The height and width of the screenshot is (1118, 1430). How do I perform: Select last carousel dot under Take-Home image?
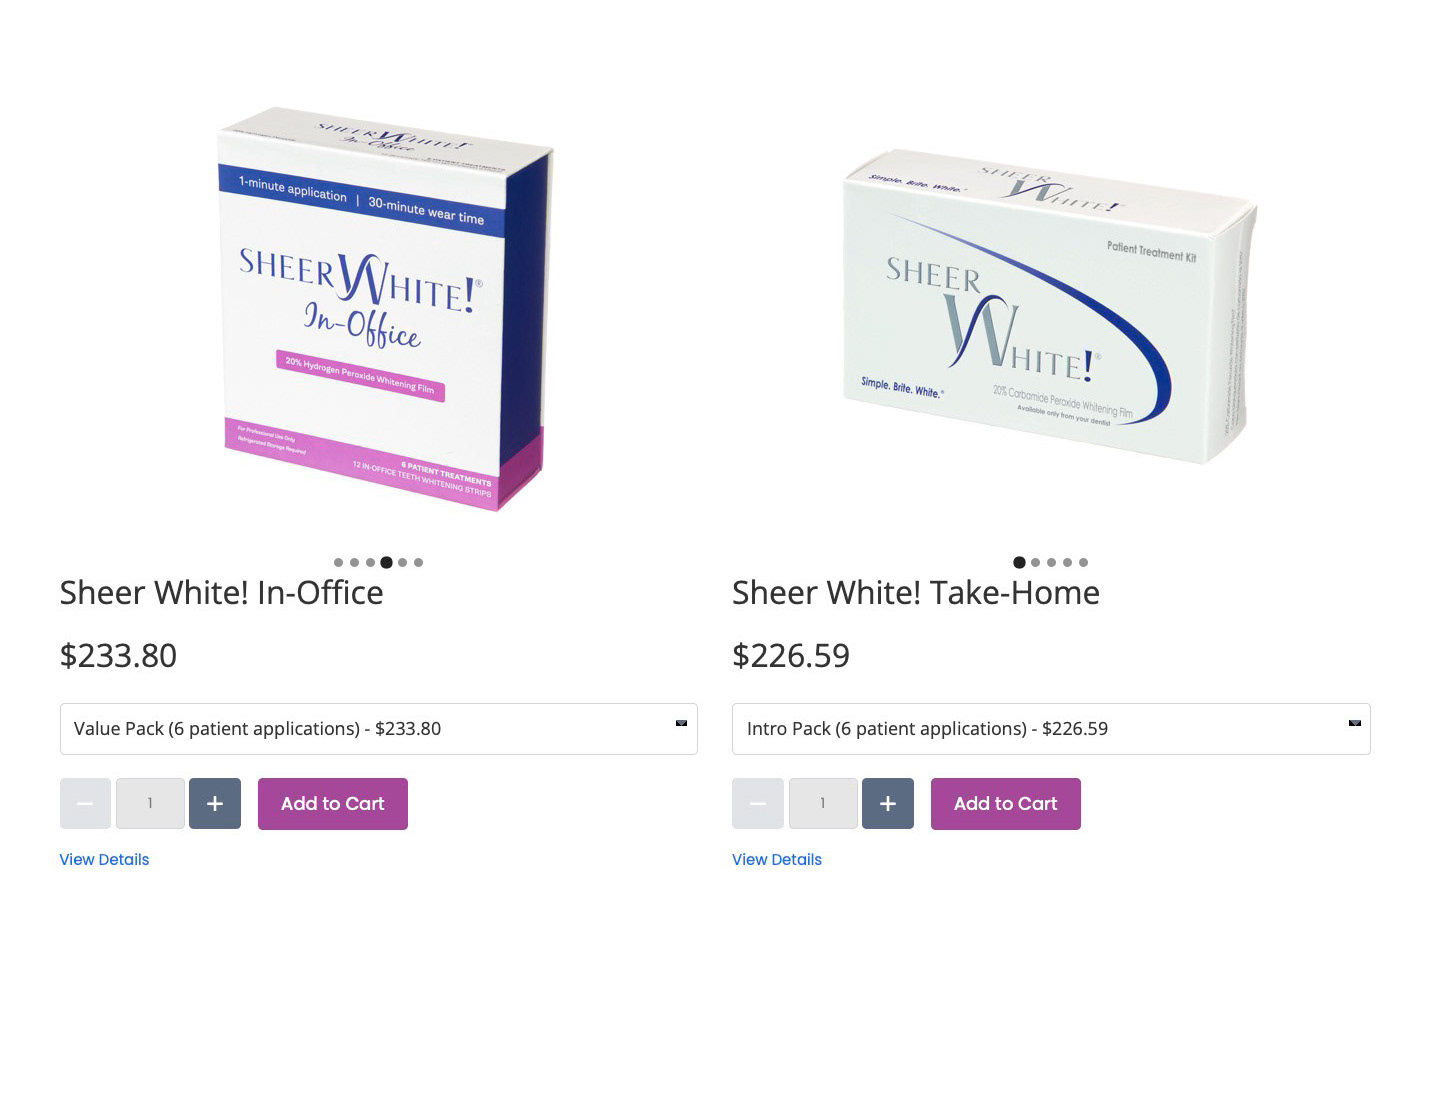[x=1083, y=562]
